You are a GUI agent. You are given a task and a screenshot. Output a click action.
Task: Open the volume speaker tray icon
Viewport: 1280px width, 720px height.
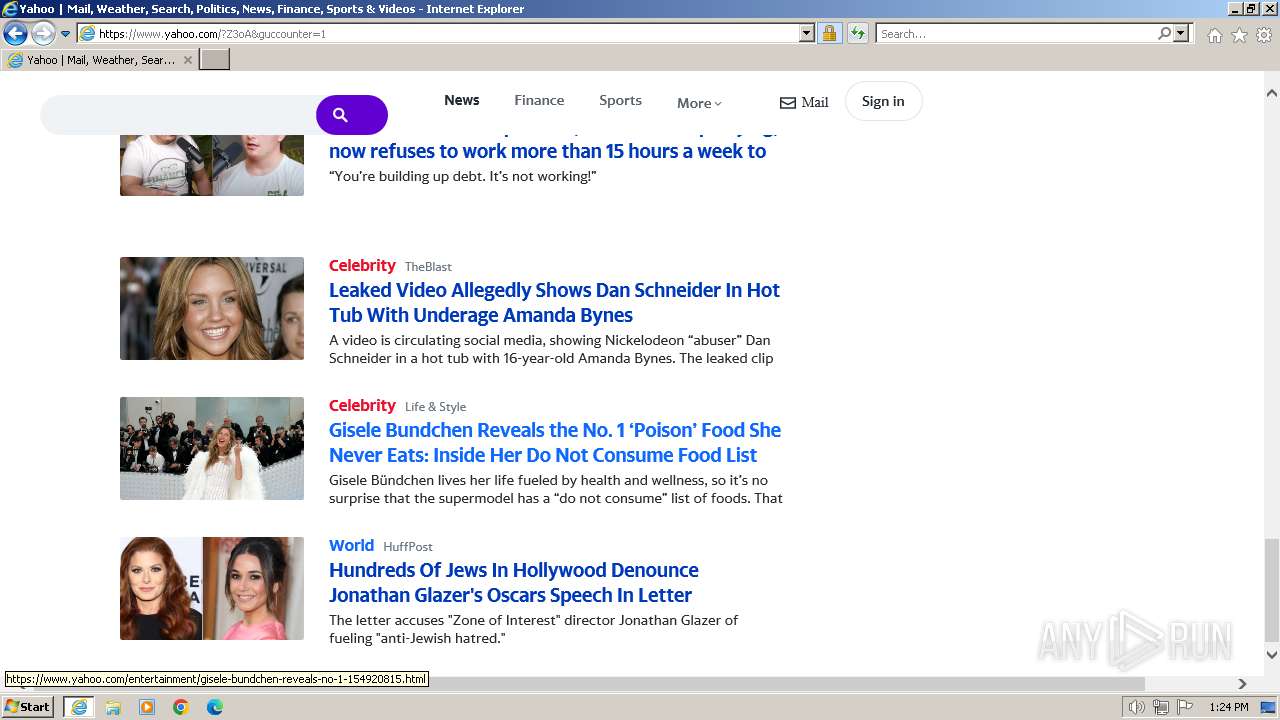click(x=1137, y=707)
